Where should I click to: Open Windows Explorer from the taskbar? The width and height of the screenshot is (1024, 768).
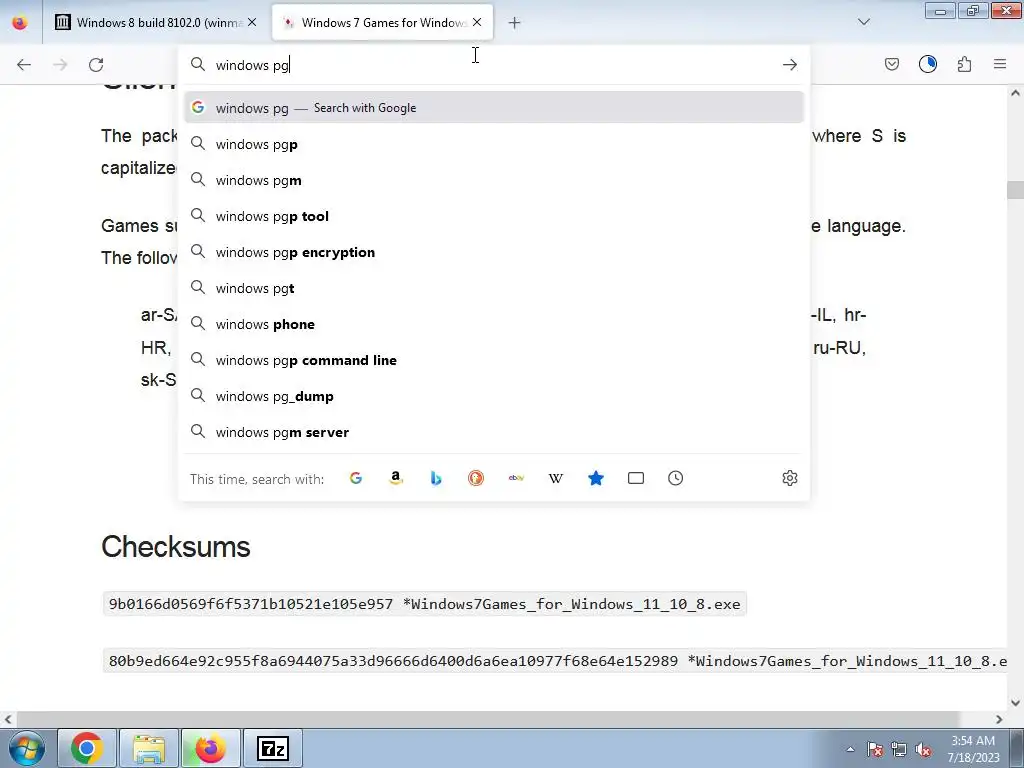point(149,748)
